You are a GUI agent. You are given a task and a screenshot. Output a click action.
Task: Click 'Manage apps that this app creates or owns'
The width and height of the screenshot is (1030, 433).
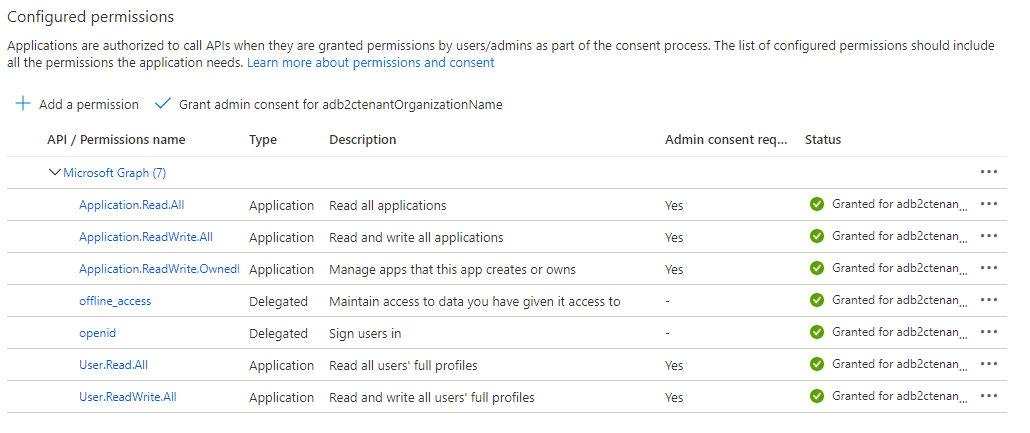point(453,269)
